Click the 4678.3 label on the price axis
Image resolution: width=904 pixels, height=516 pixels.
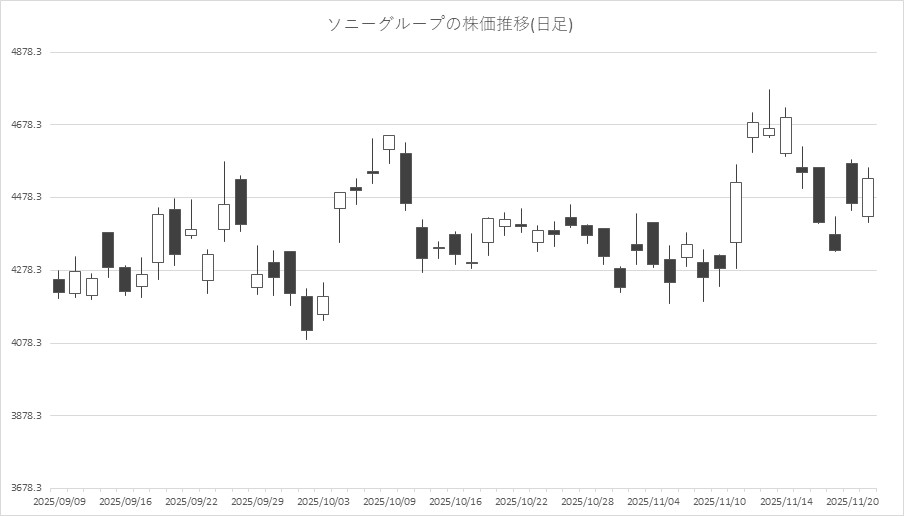point(25,125)
